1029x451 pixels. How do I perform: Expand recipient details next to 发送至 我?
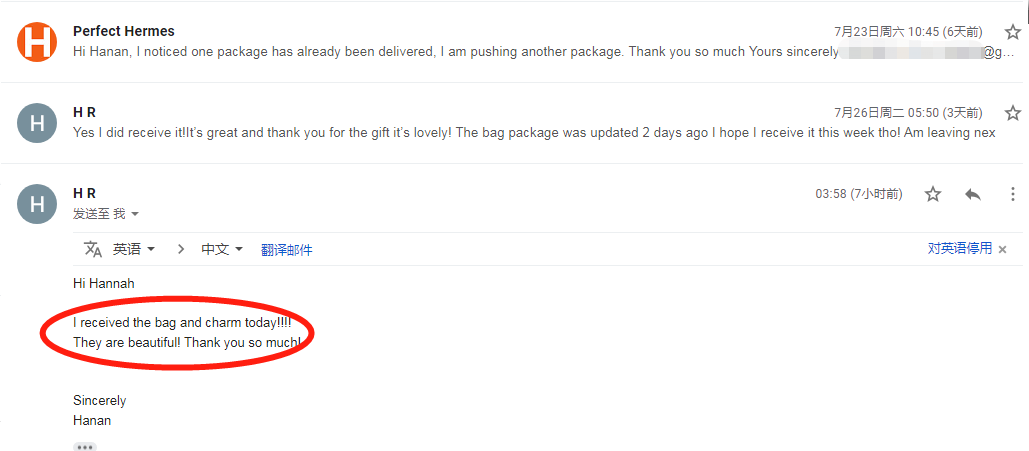click(135, 214)
